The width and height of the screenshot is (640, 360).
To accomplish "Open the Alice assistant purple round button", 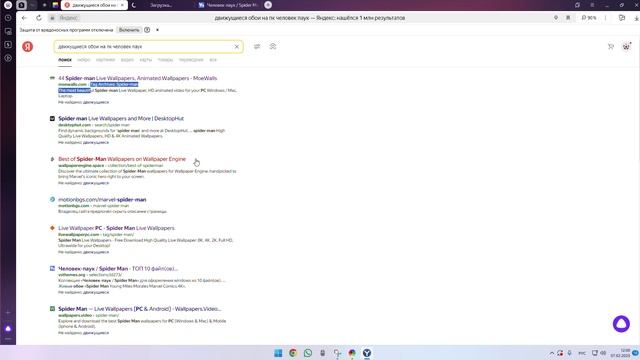I will click(x=621, y=324).
